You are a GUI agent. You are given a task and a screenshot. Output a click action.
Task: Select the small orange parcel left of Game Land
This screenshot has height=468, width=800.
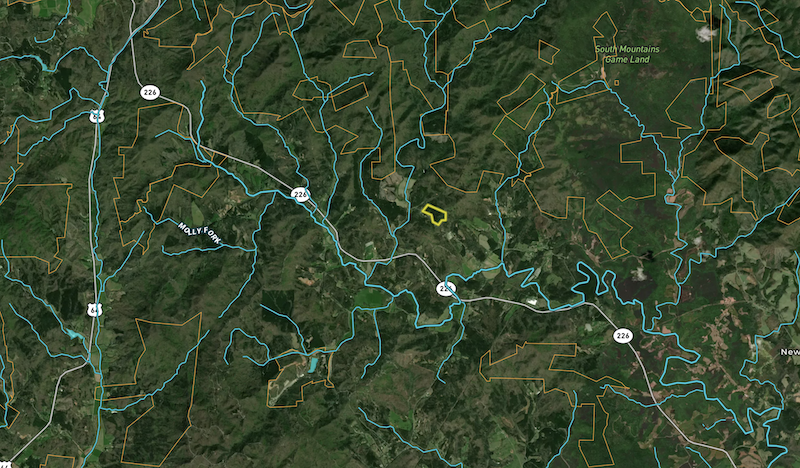tap(548, 52)
